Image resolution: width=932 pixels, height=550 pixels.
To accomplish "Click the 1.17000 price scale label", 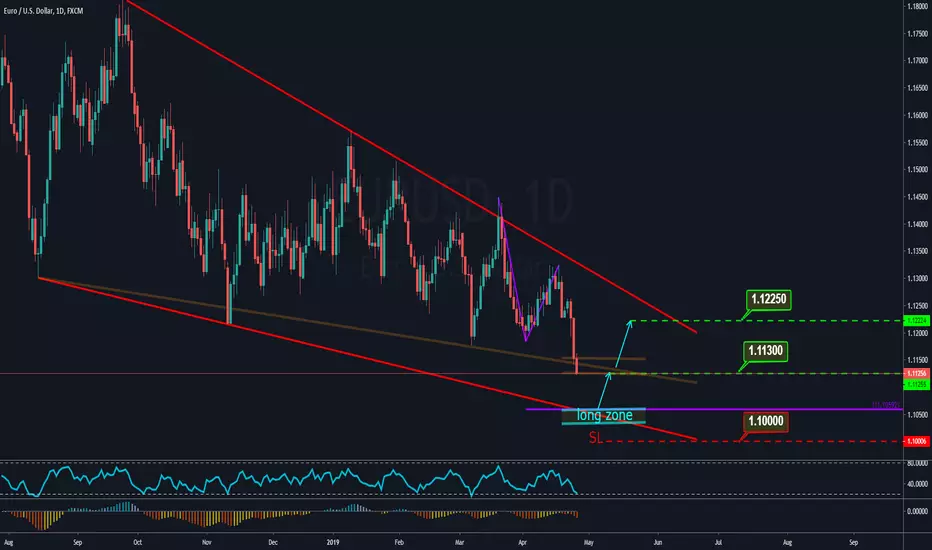I will pos(917,61).
